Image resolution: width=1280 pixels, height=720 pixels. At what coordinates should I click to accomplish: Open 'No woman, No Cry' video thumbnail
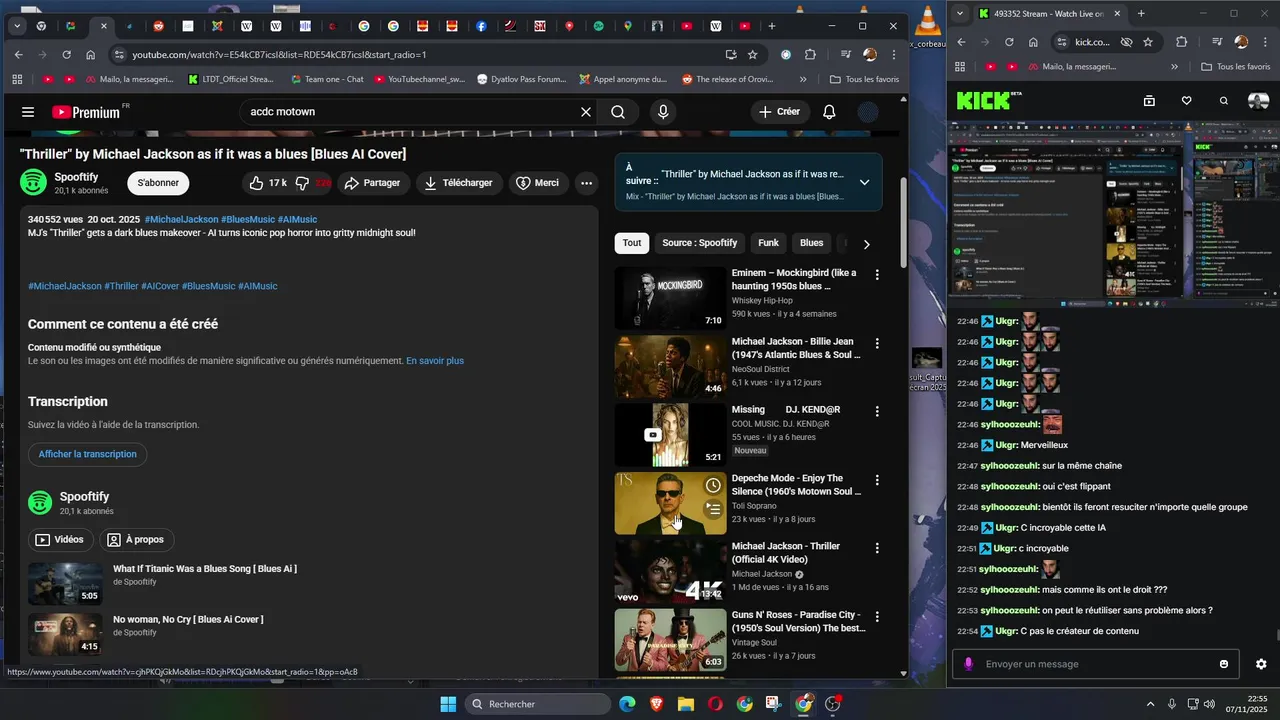pyautogui.click(x=65, y=634)
